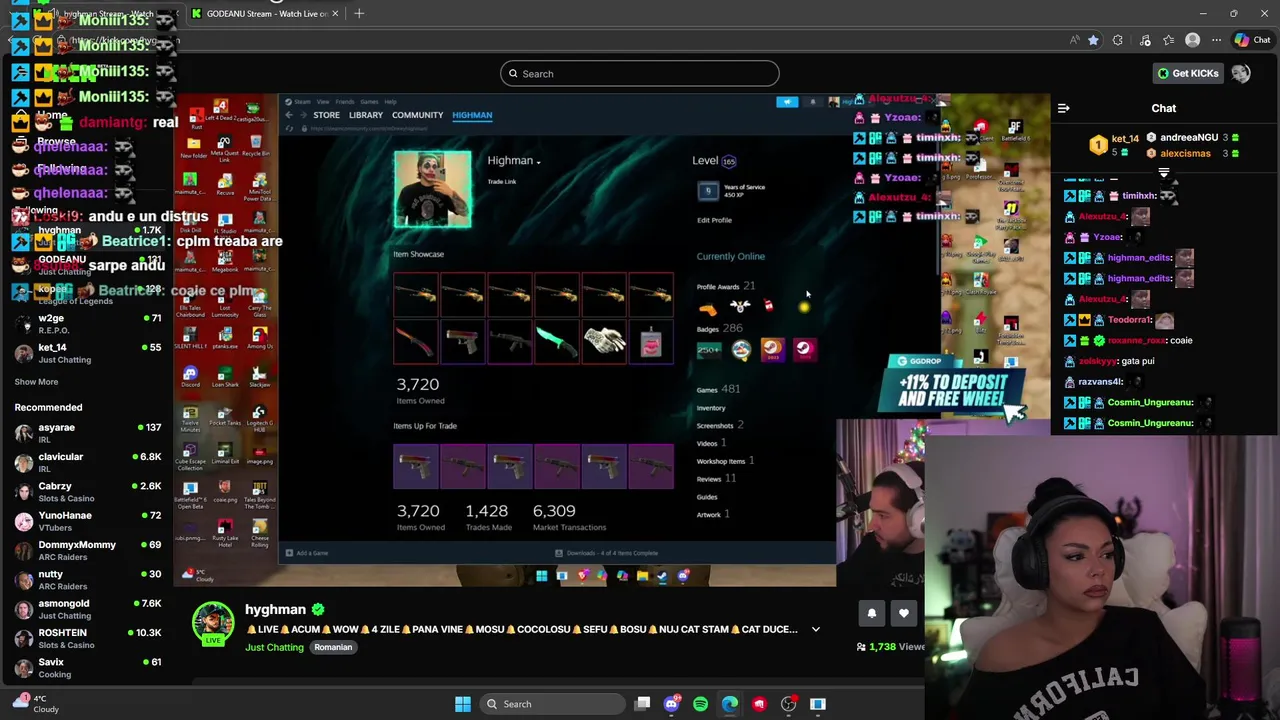Open the Just Chatting category link
The width and height of the screenshot is (1280, 720).
pyautogui.click(x=274, y=647)
